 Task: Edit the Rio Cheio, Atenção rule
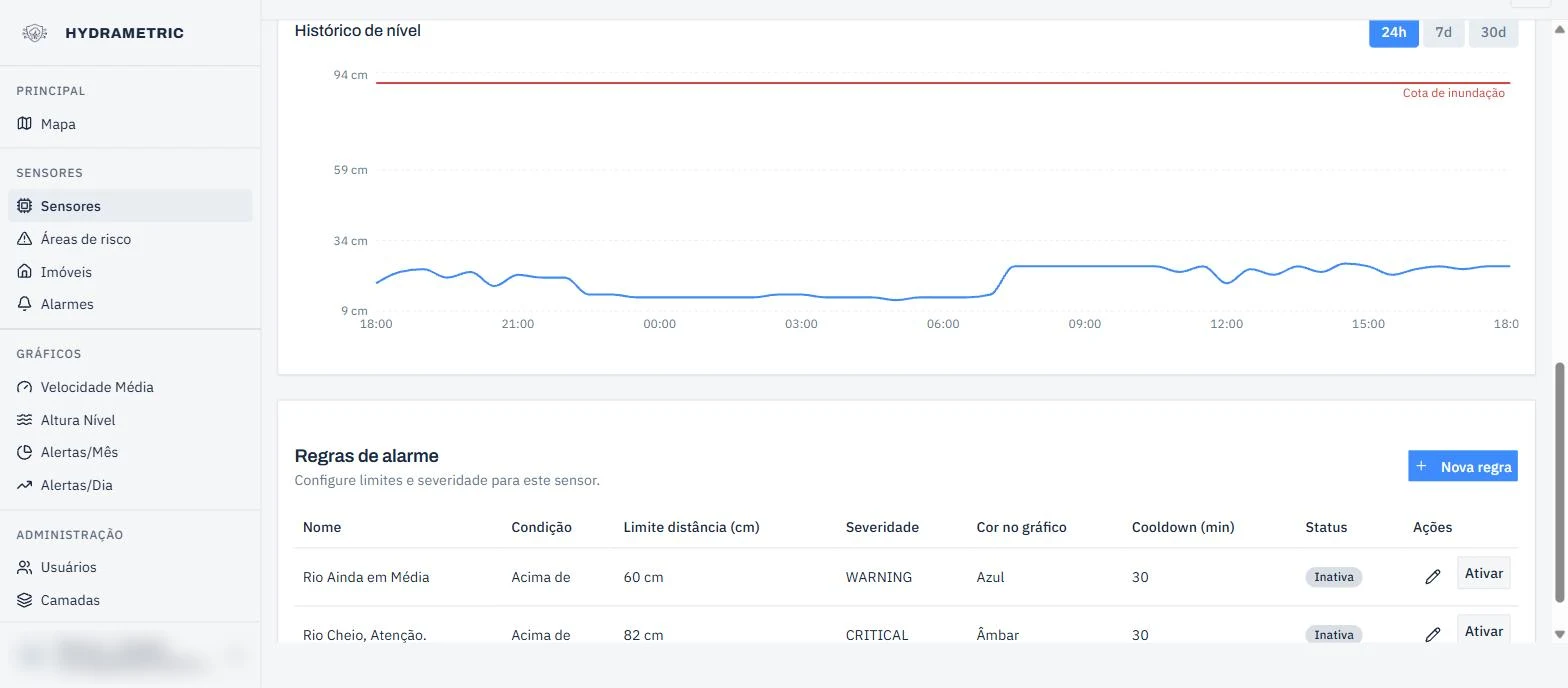[1432, 634]
